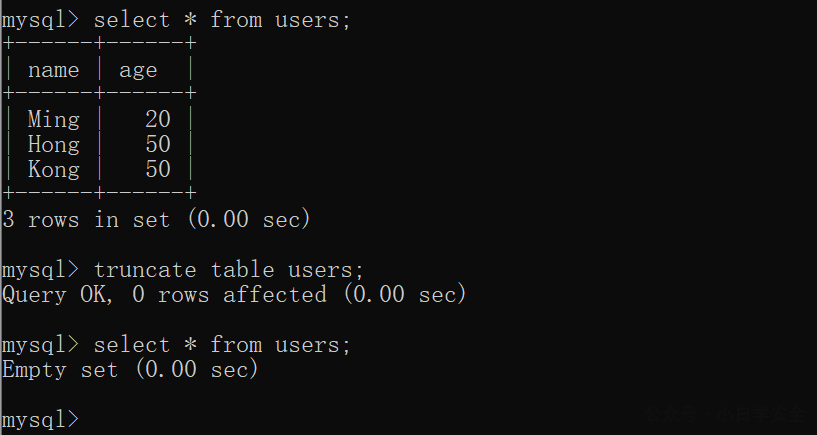Click the age value 20 for Ming
The image size is (817, 435).
[x=158, y=119]
